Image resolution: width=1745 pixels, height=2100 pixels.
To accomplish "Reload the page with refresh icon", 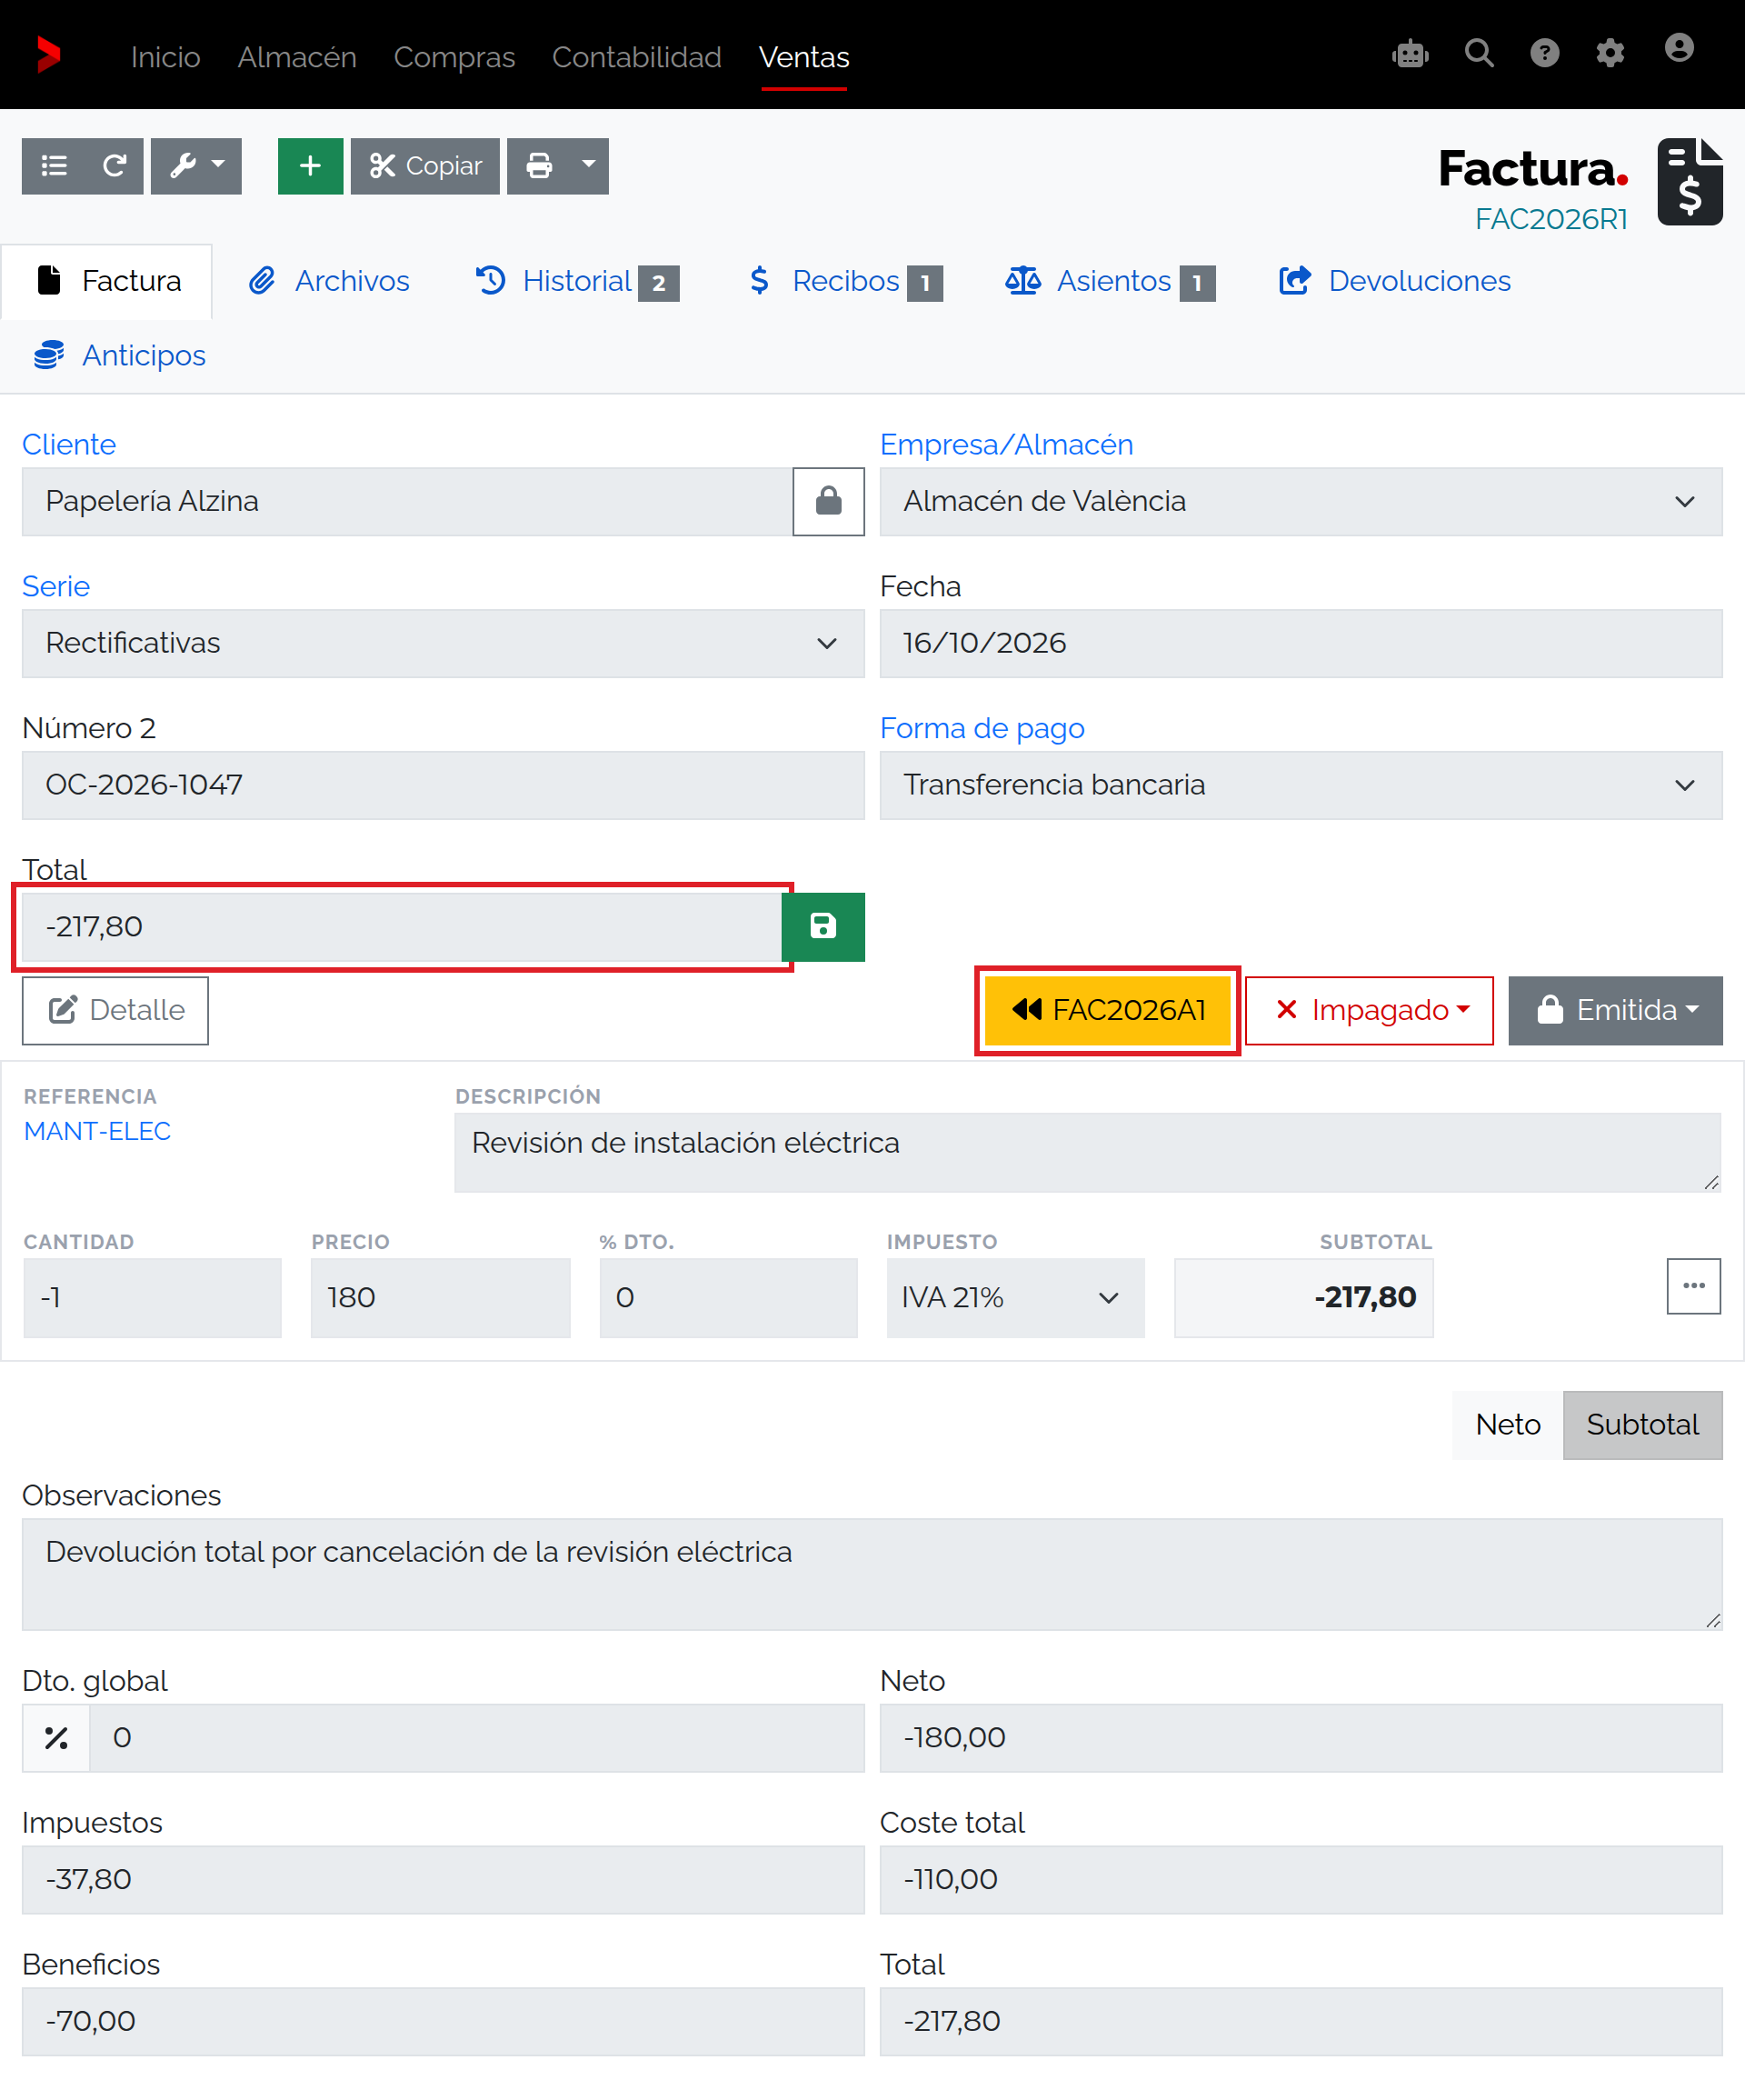I will [x=114, y=166].
